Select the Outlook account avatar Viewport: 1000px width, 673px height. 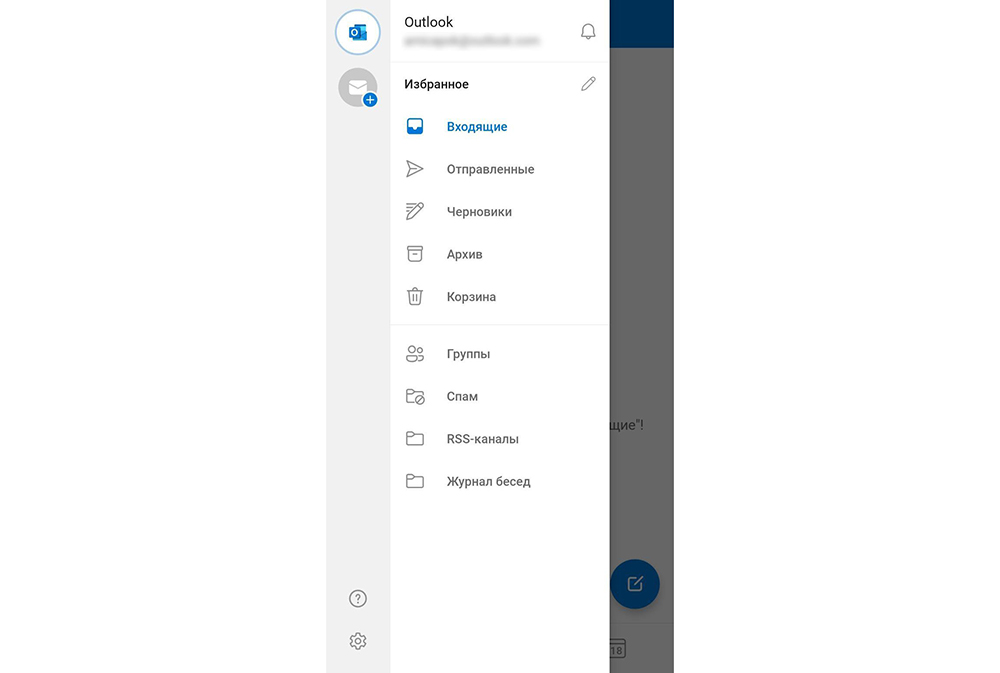[x=357, y=32]
